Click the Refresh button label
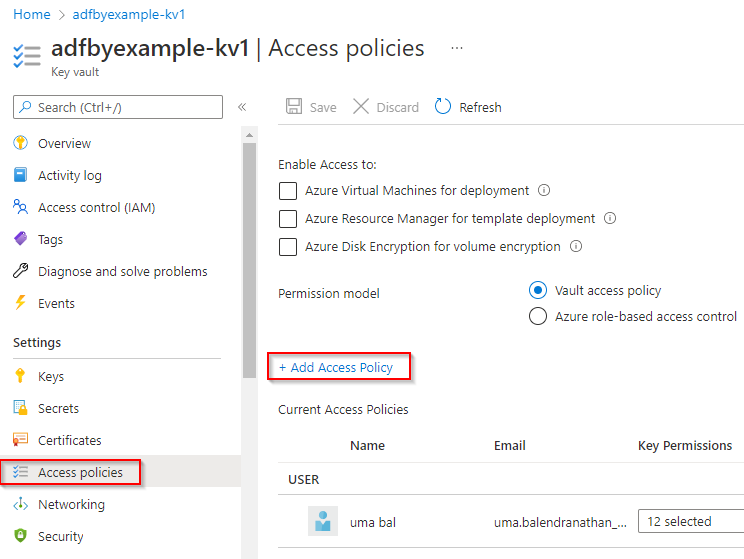Viewport: 744px width, 559px height. point(480,107)
